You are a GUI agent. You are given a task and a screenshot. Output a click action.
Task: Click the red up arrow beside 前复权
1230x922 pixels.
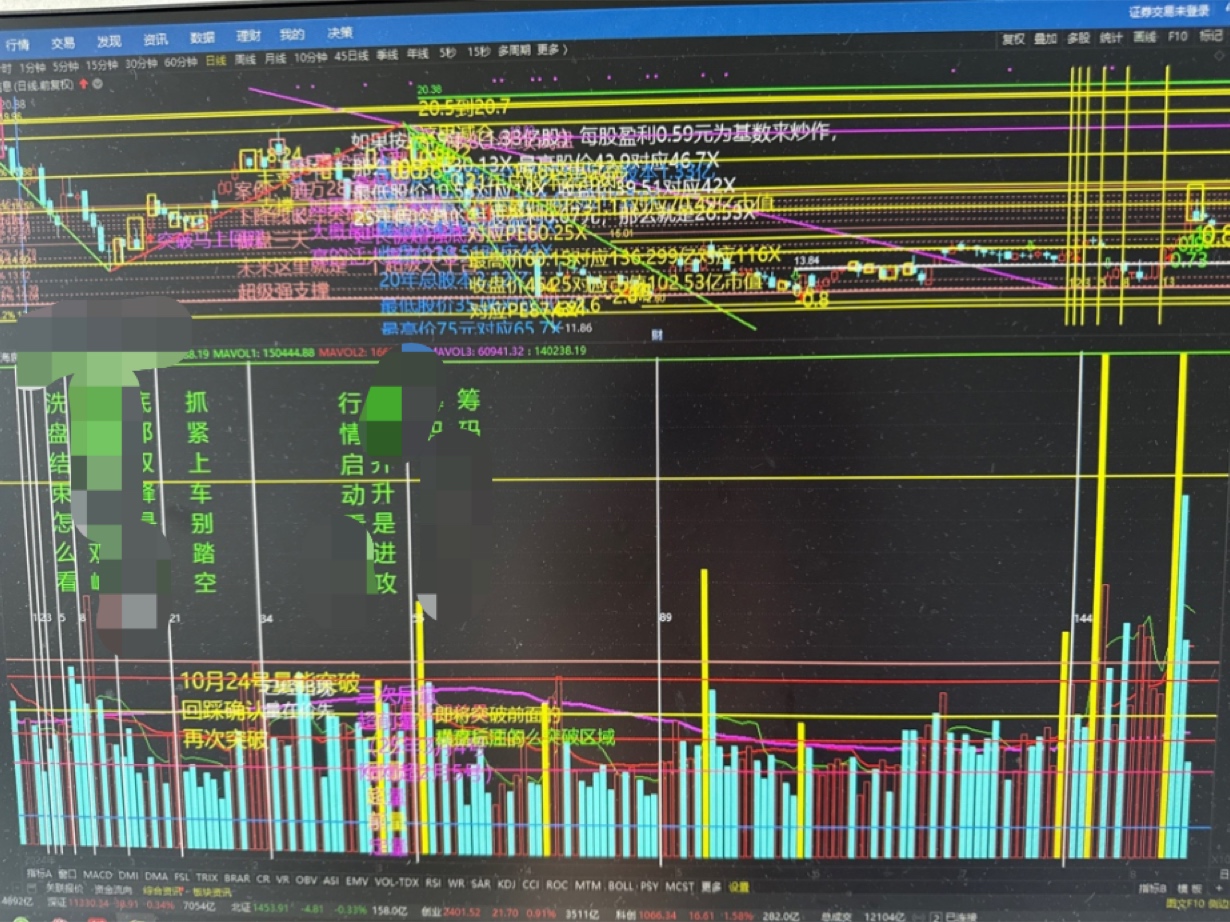(x=83, y=84)
